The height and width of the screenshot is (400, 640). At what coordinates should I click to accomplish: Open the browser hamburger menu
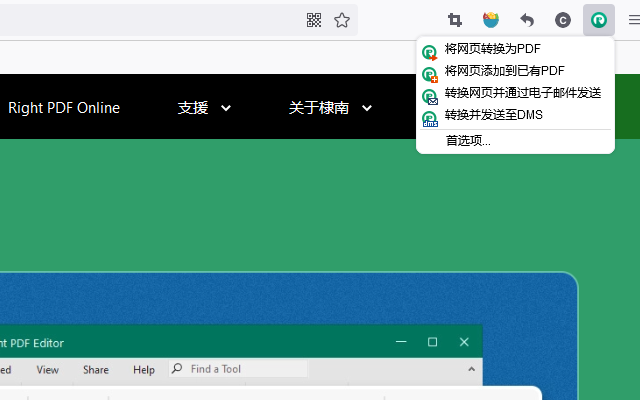(x=634, y=20)
